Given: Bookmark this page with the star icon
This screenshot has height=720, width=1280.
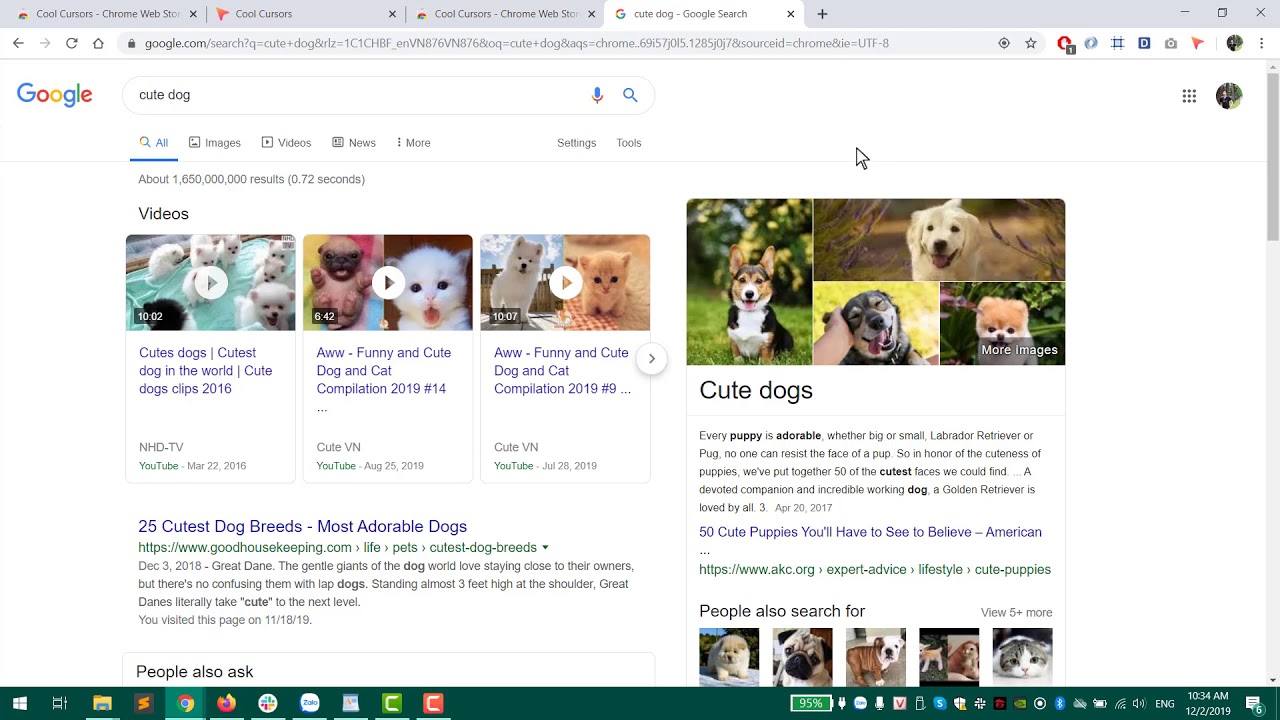Looking at the screenshot, I should (x=1031, y=43).
